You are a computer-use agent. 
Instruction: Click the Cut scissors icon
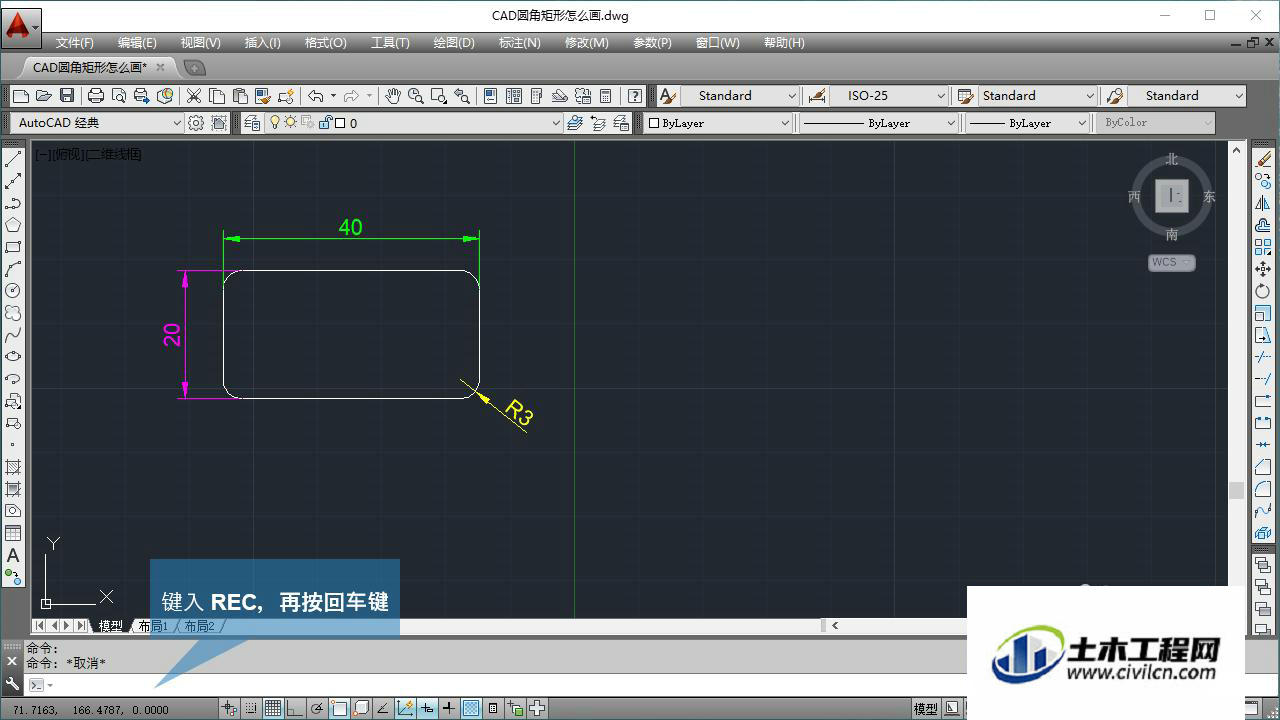pyautogui.click(x=194, y=96)
